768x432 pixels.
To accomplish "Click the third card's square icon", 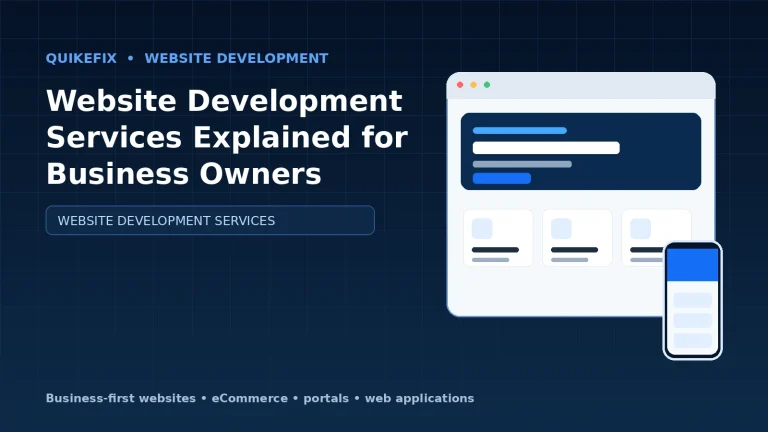I will click(640, 229).
